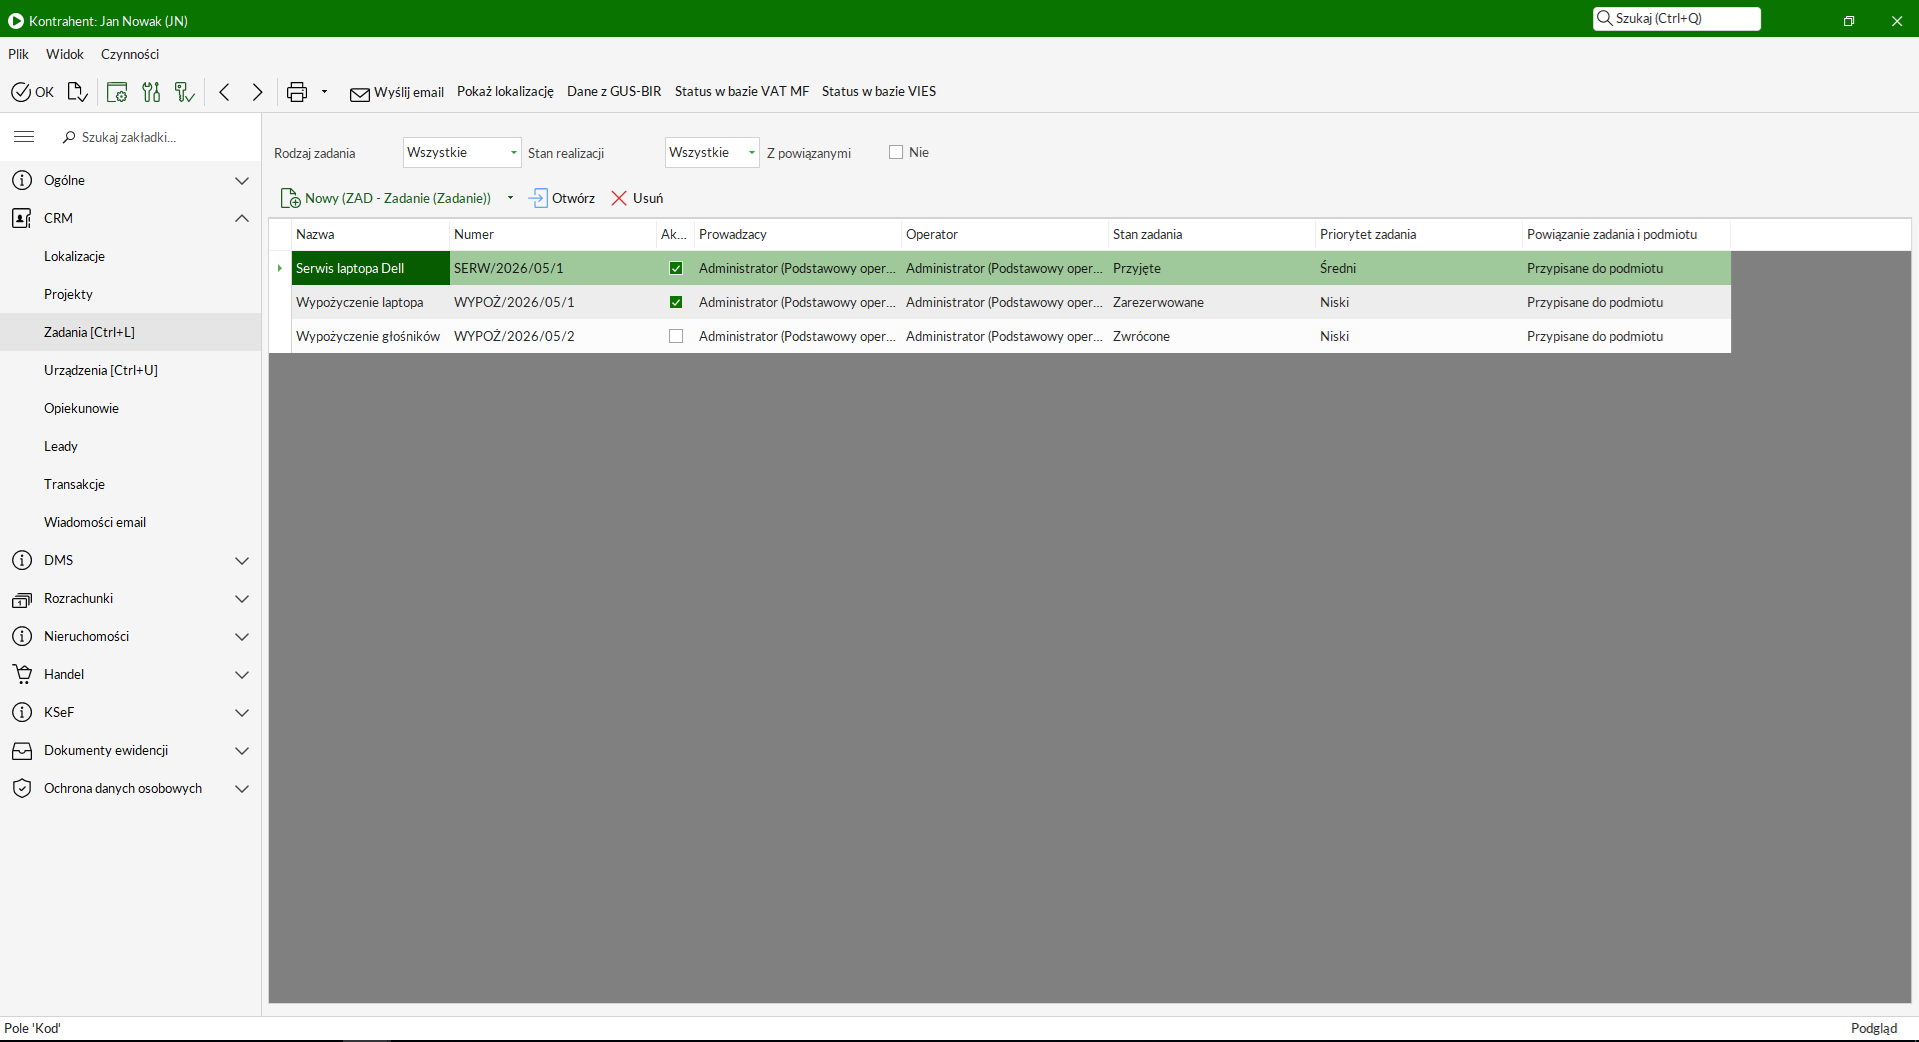Click the OK checkmark button
This screenshot has width=1919, height=1042.
pyautogui.click(x=33, y=92)
